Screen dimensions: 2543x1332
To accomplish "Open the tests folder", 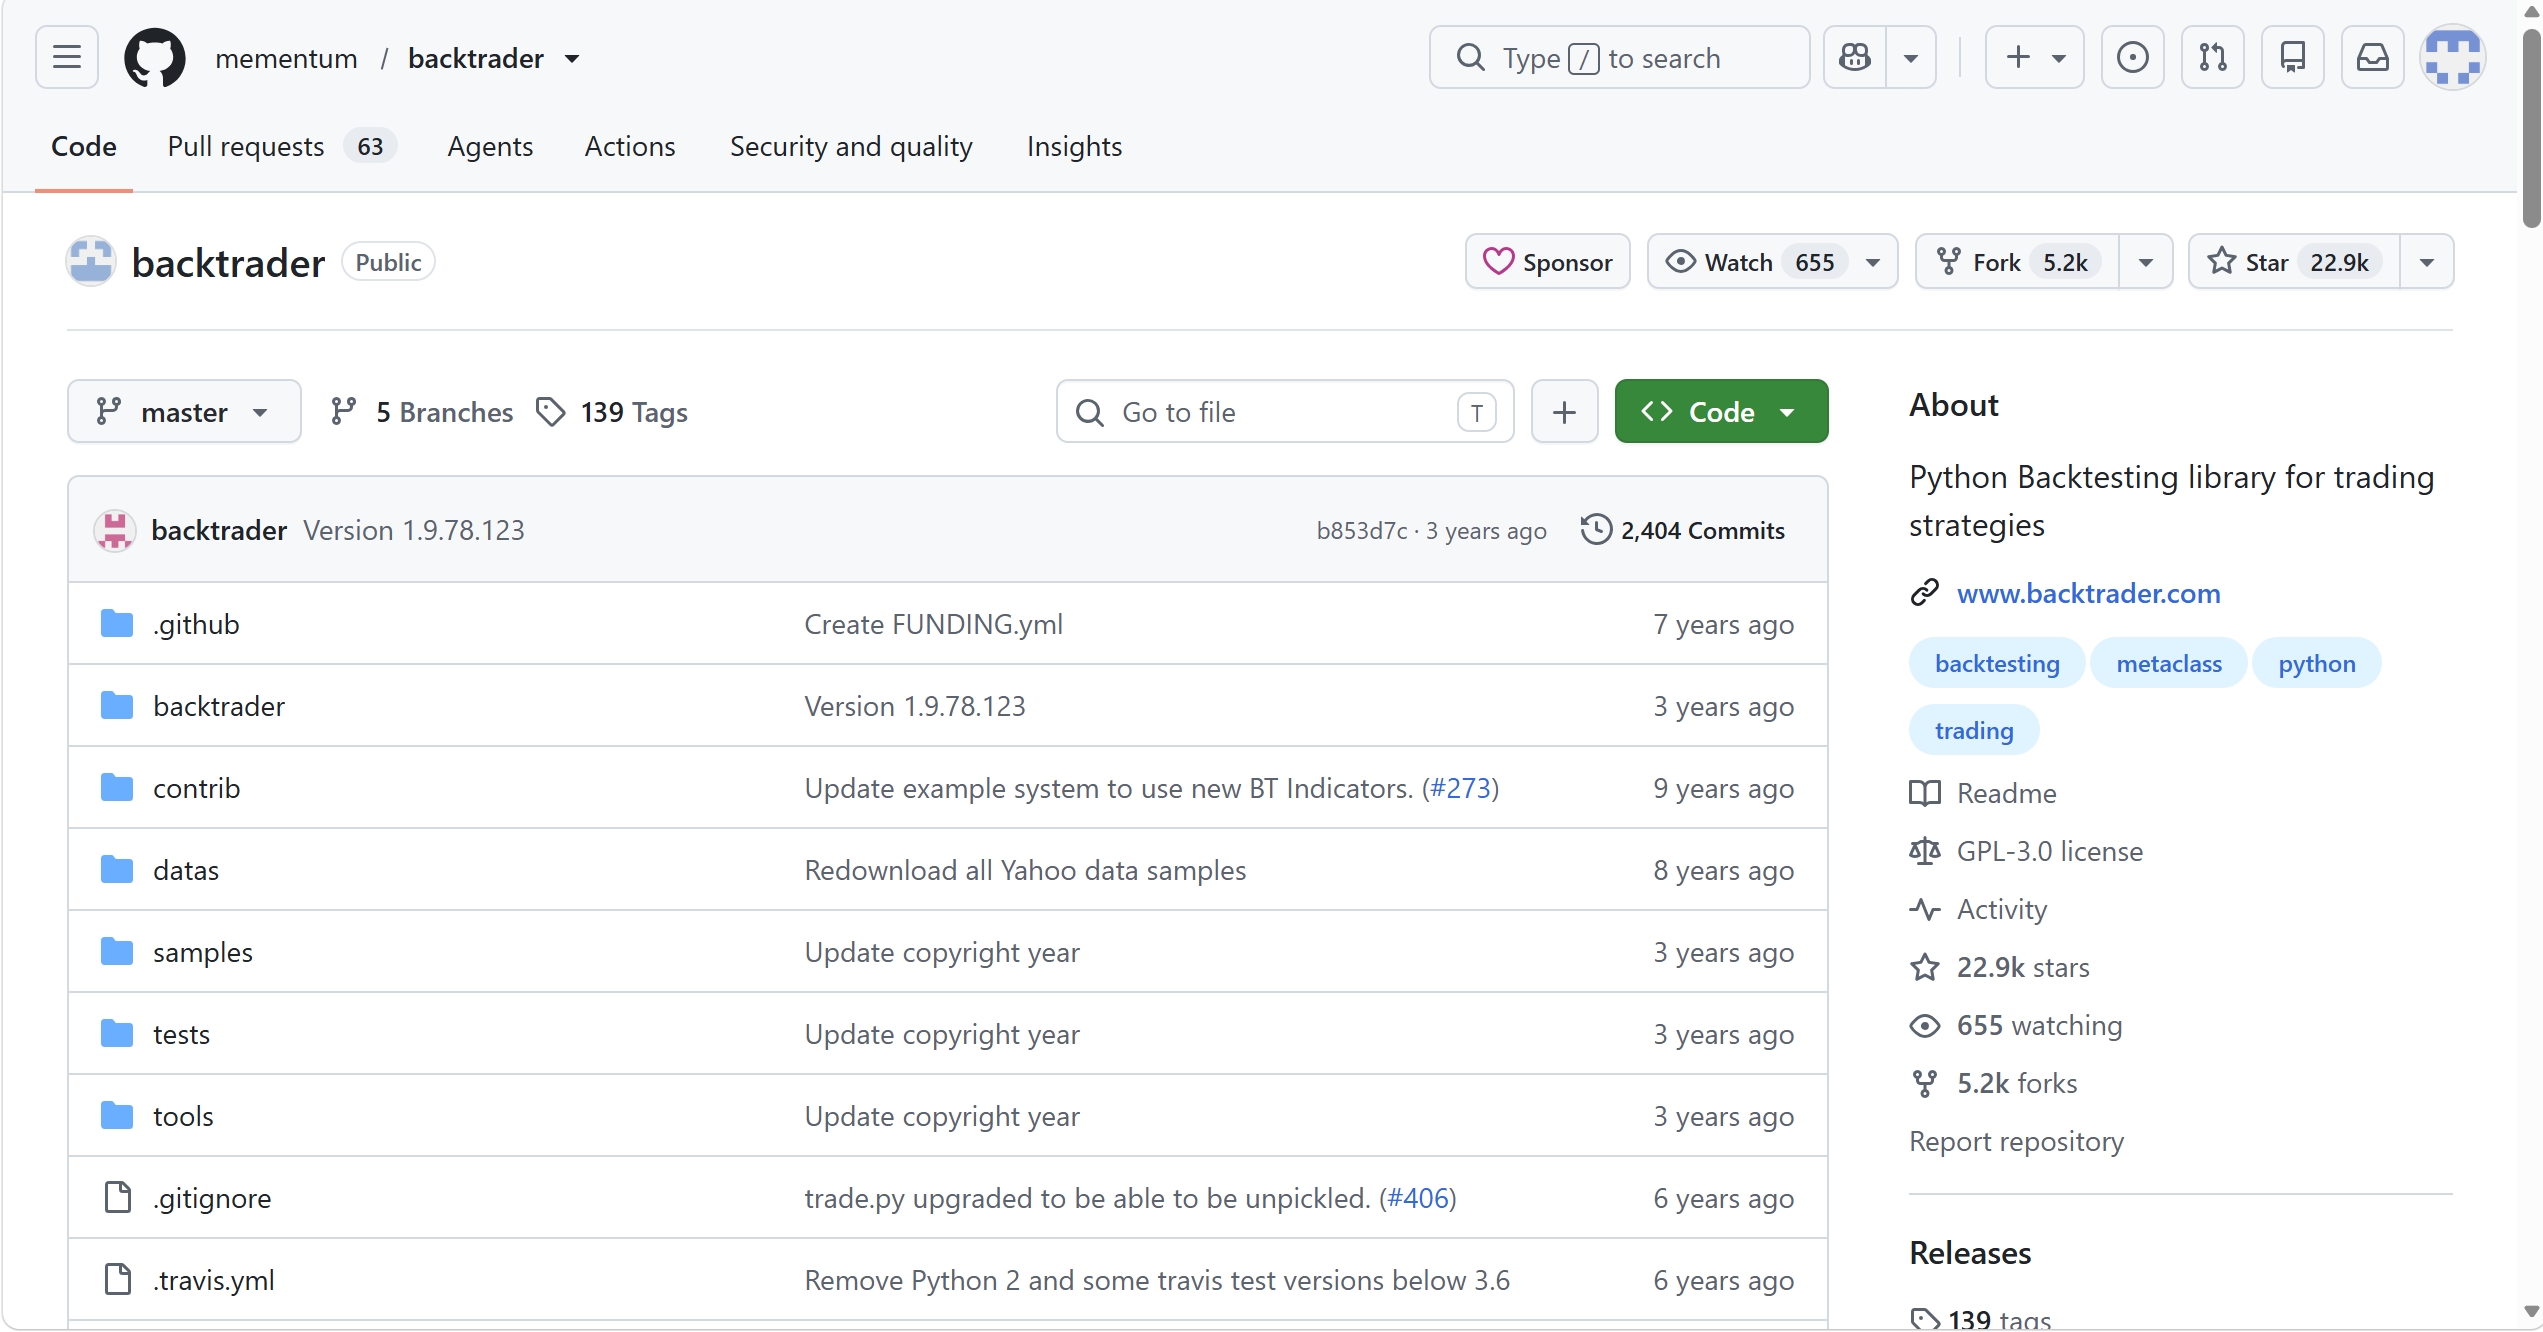I will 181,1034.
